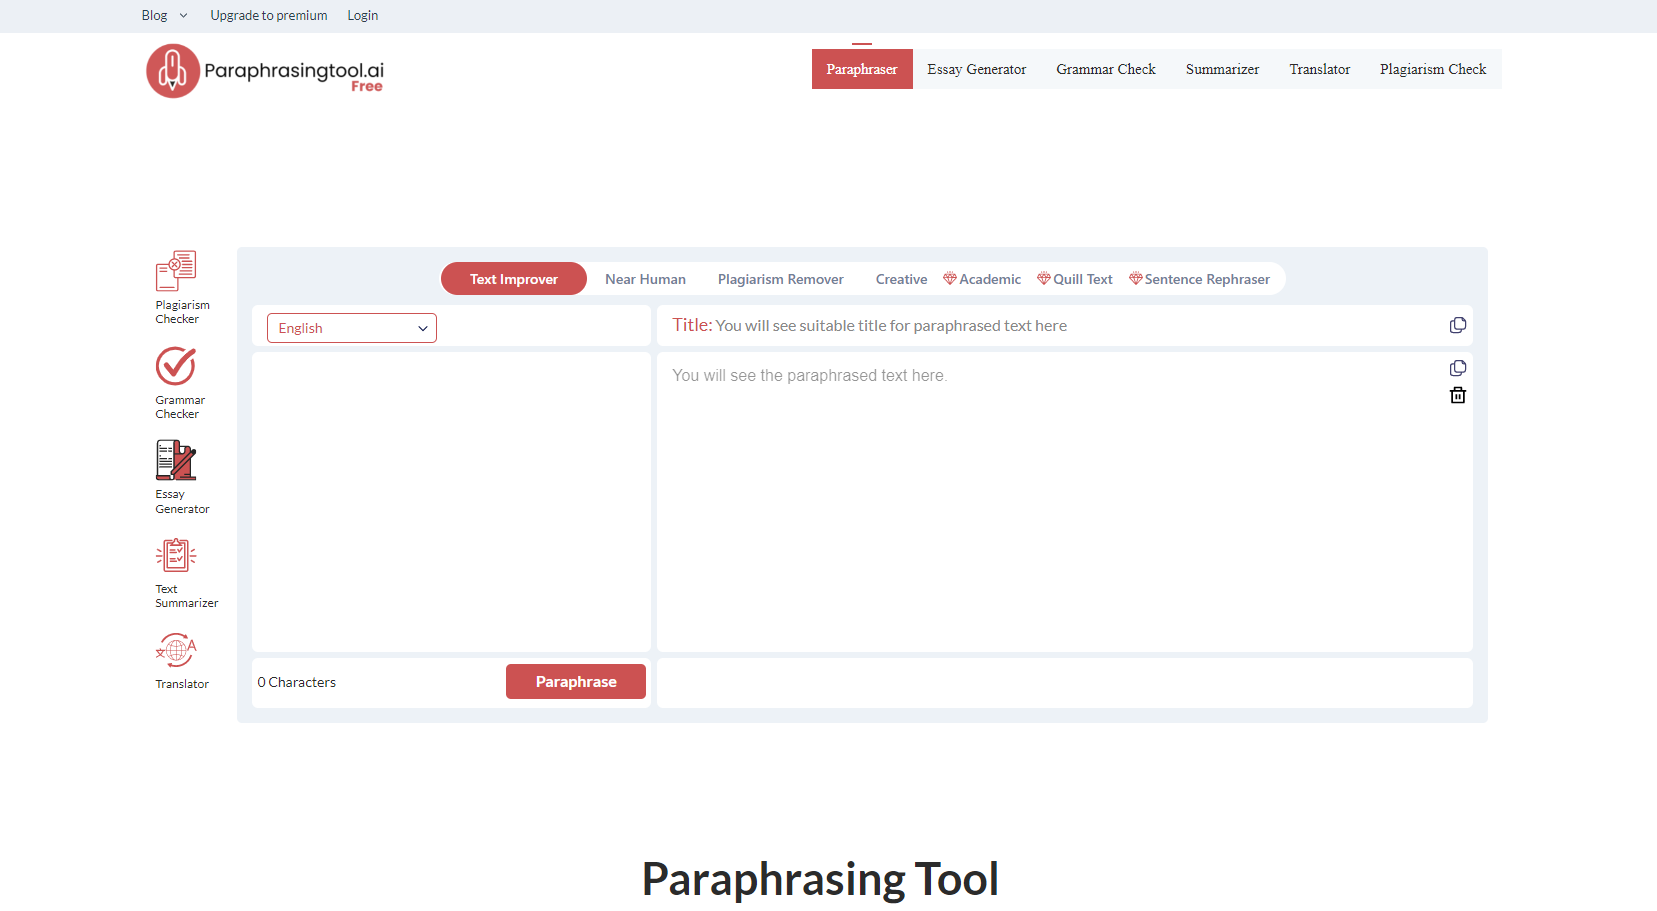Select the Academic mode label
Image resolution: width=1657 pixels, height=911 pixels.
point(990,279)
